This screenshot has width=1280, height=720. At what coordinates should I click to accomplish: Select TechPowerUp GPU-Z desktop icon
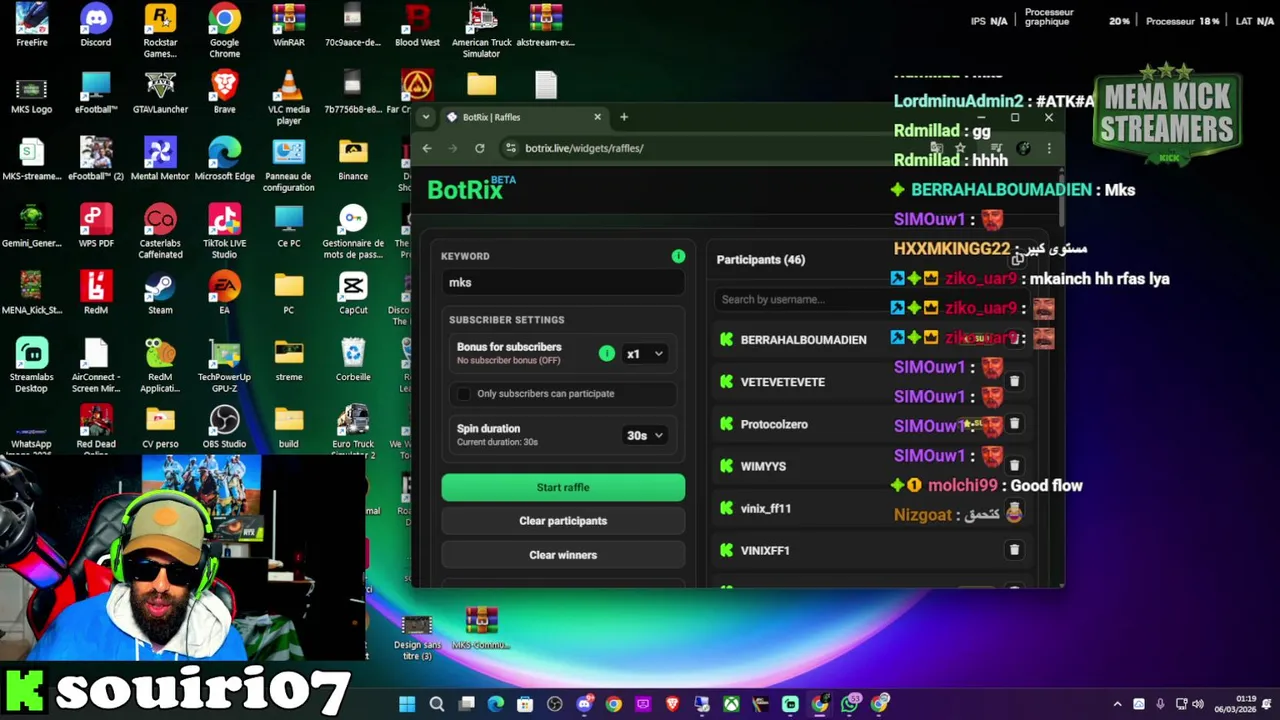coord(224,366)
